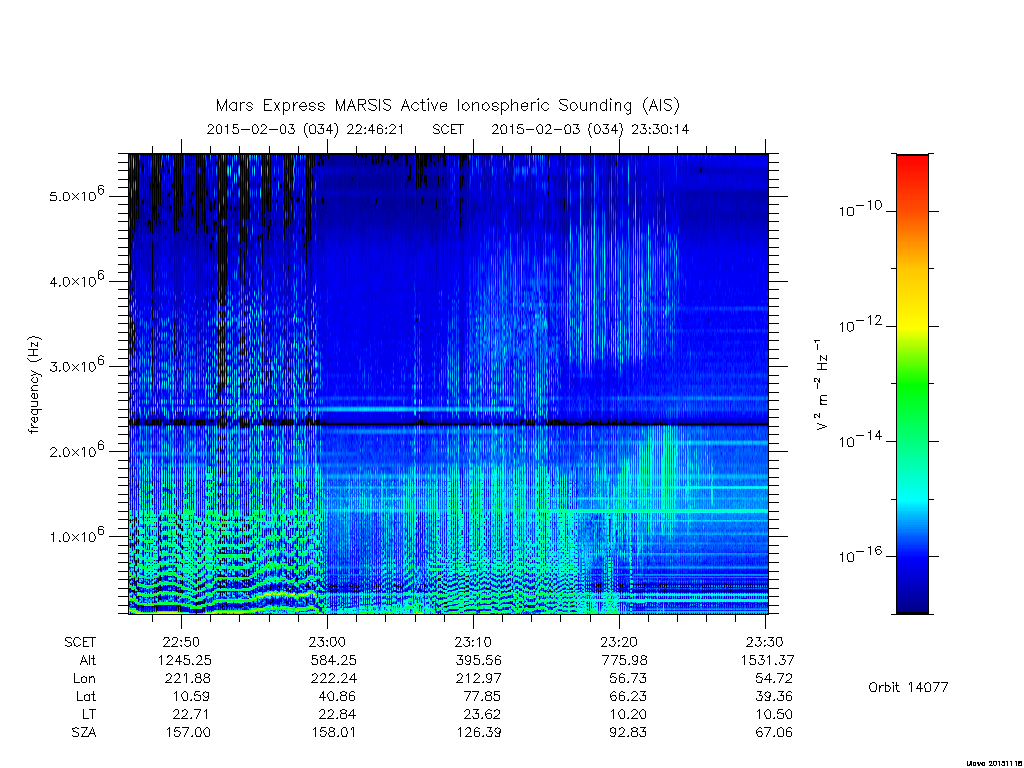The height and width of the screenshot is (768, 1024).
Task: Click the 23:00 SCET time label
Action: (328, 642)
